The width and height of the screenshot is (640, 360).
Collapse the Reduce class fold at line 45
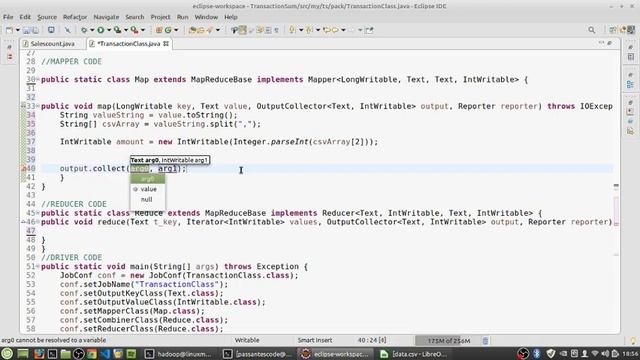click(x=38, y=213)
